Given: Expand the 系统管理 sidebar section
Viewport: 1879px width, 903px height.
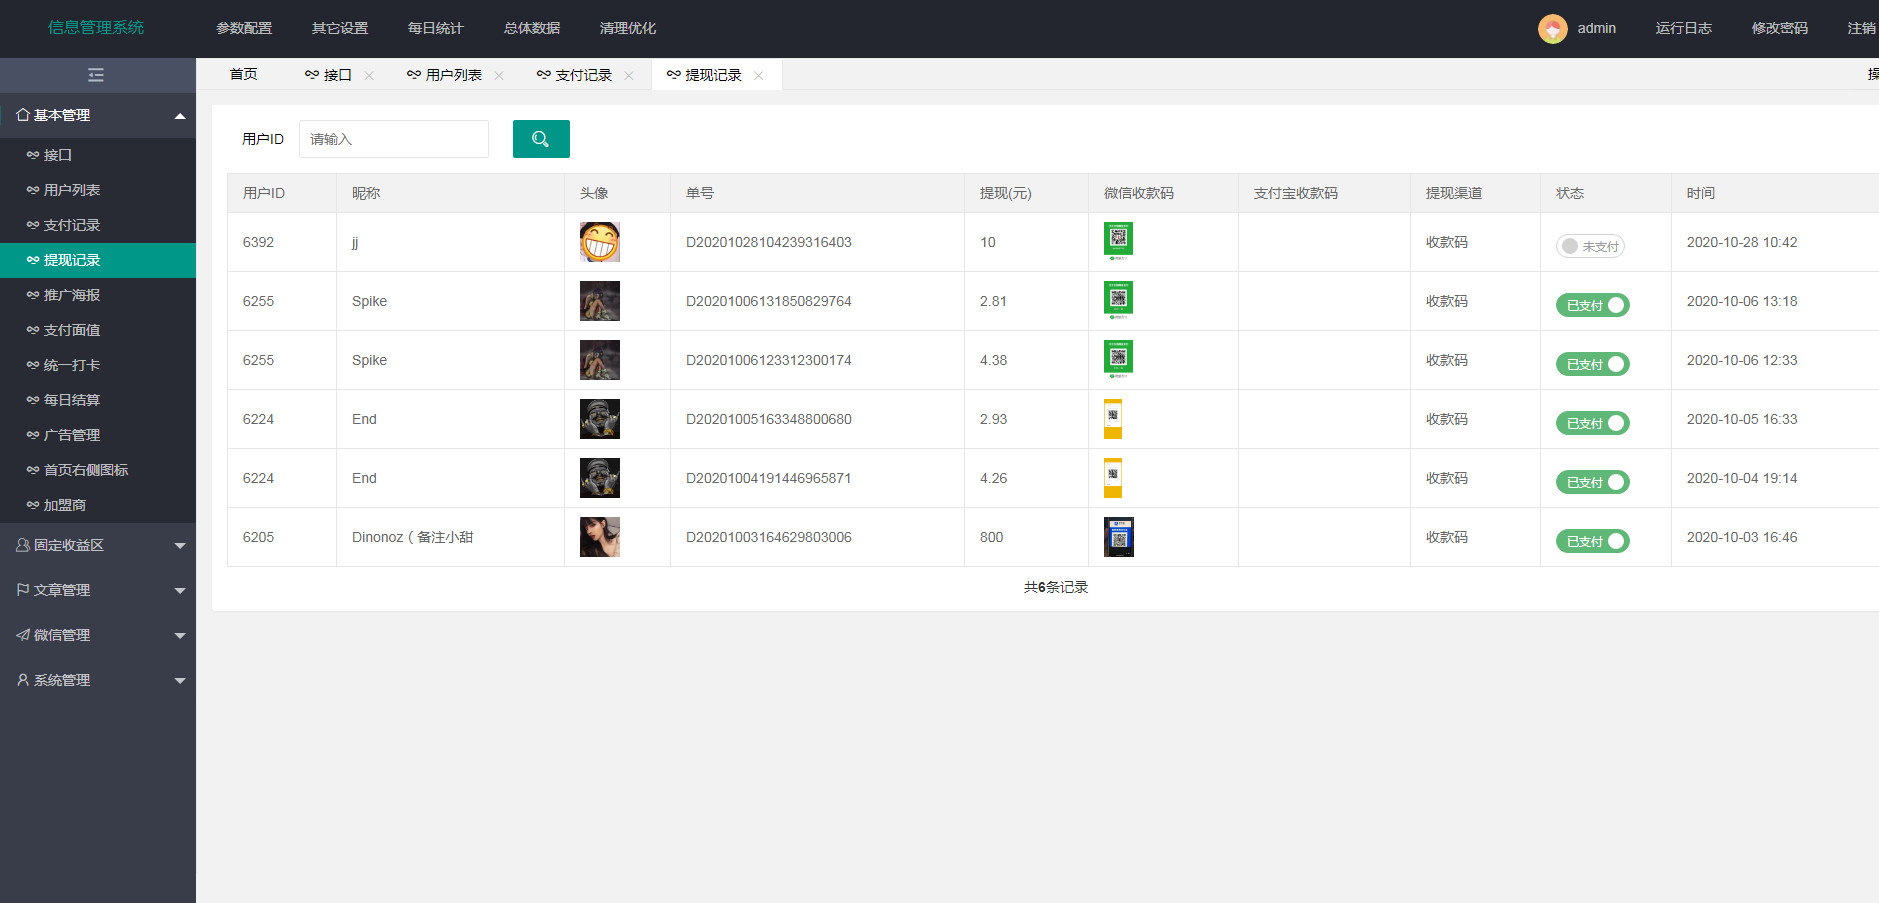Looking at the screenshot, I should coord(98,680).
